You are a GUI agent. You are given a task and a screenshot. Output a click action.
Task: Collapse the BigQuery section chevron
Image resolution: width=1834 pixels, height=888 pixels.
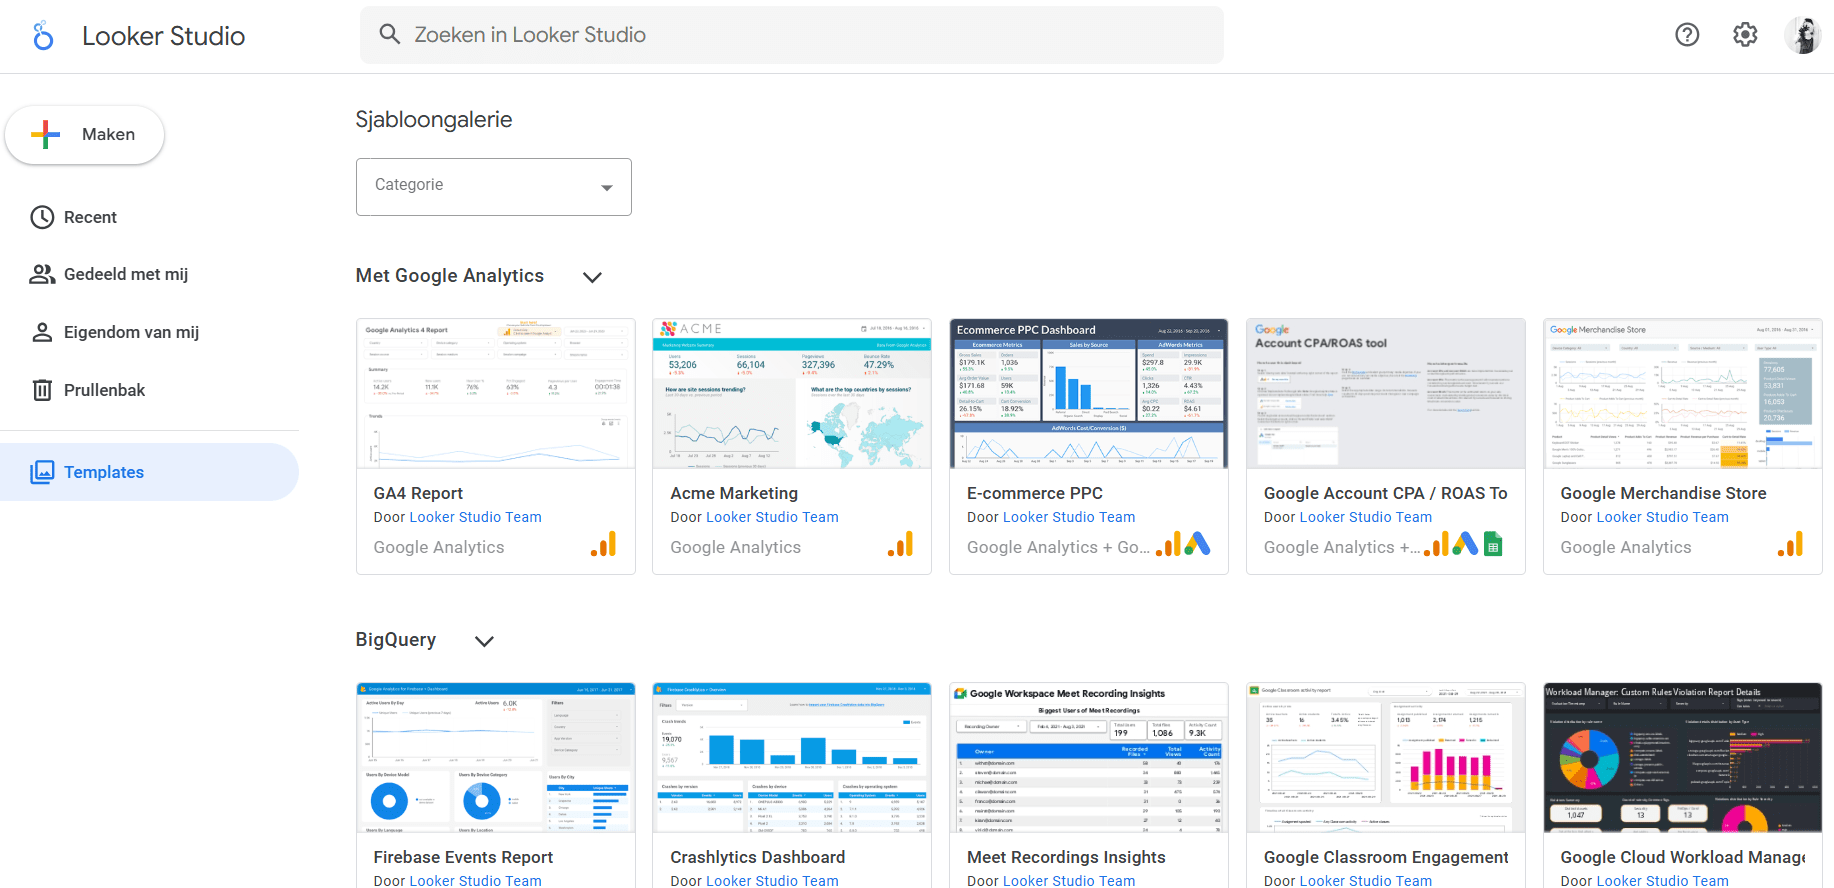point(485,641)
